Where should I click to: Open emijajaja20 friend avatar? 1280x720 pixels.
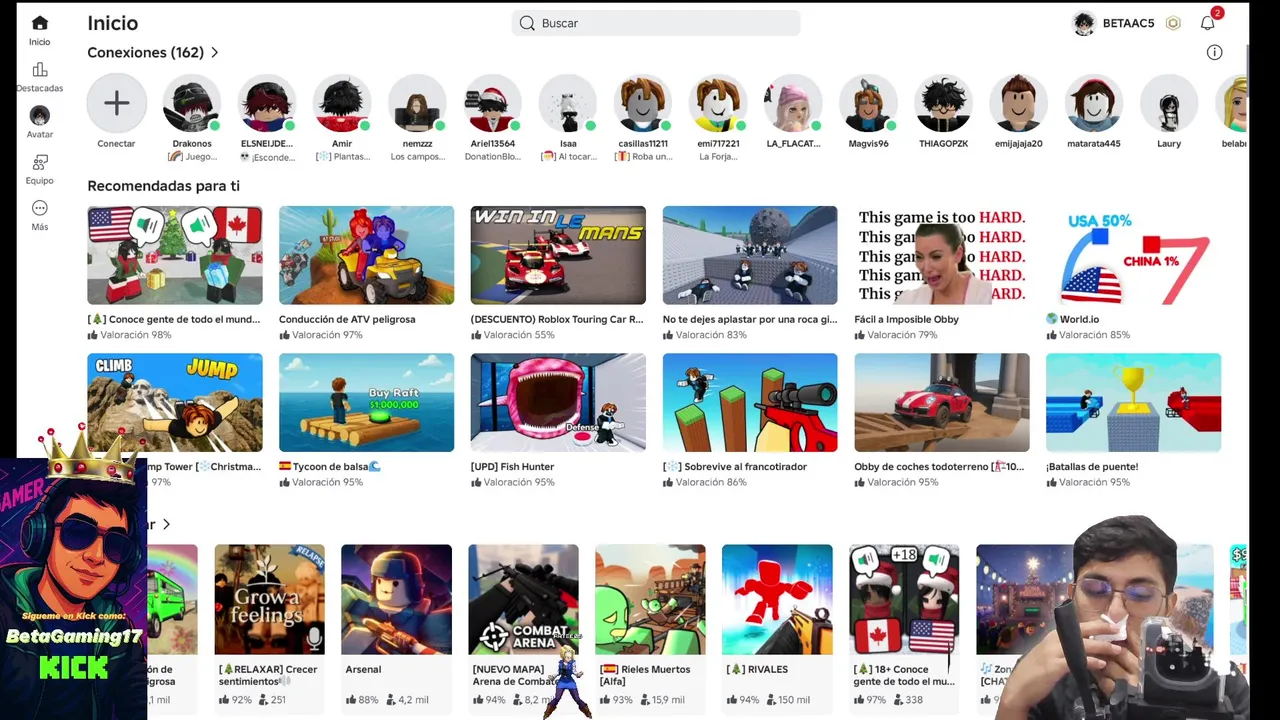pyautogui.click(x=1018, y=103)
